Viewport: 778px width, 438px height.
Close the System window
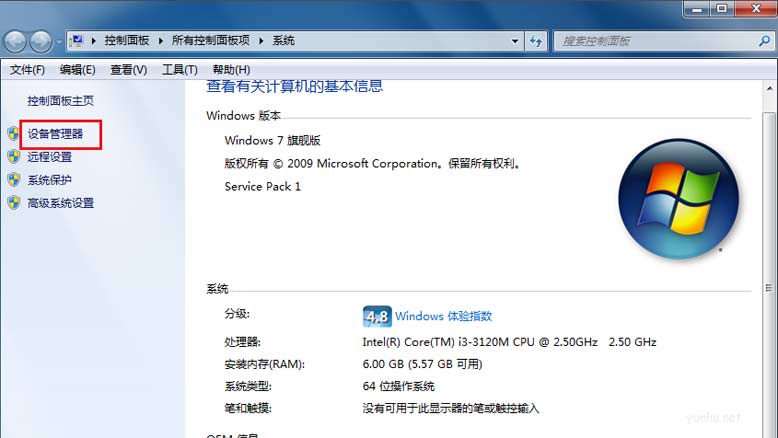(x=756, y=8)
